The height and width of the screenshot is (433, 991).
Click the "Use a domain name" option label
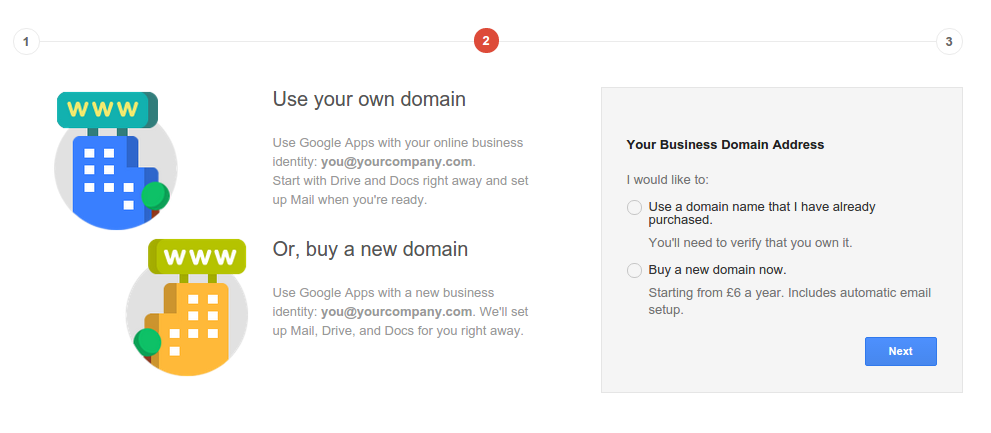[762, 213]
